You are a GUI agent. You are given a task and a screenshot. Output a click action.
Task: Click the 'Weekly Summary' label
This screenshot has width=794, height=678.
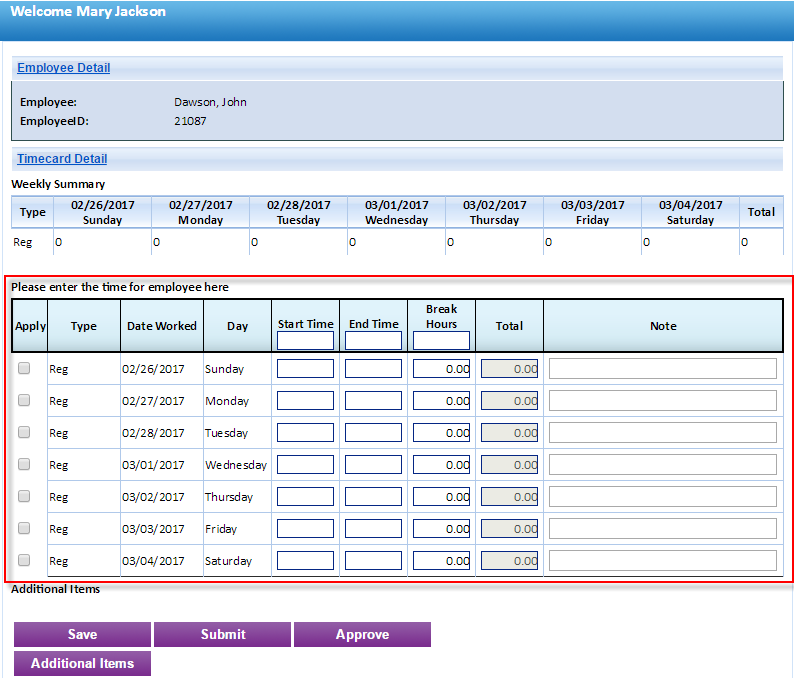click(x=58, y=184)
